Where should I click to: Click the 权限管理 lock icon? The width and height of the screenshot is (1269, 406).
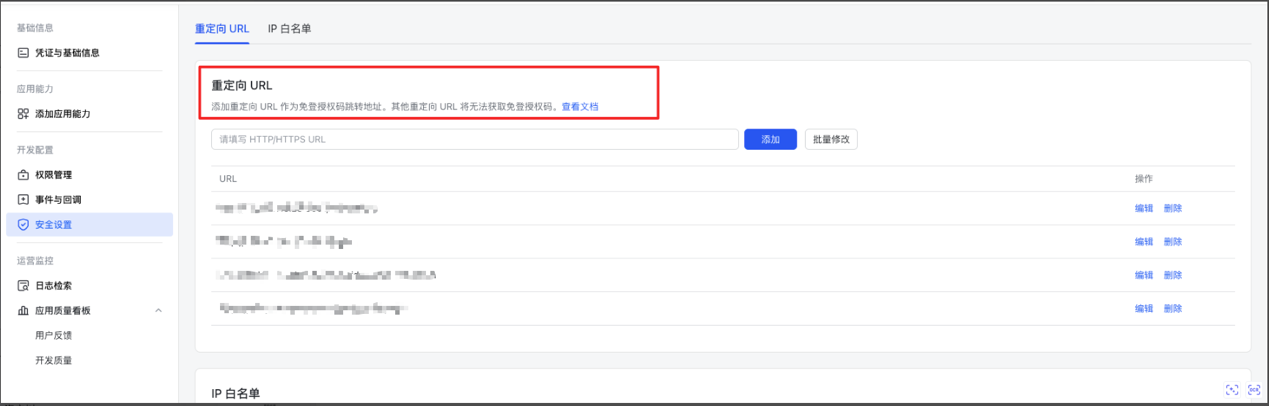coord(24,175)
